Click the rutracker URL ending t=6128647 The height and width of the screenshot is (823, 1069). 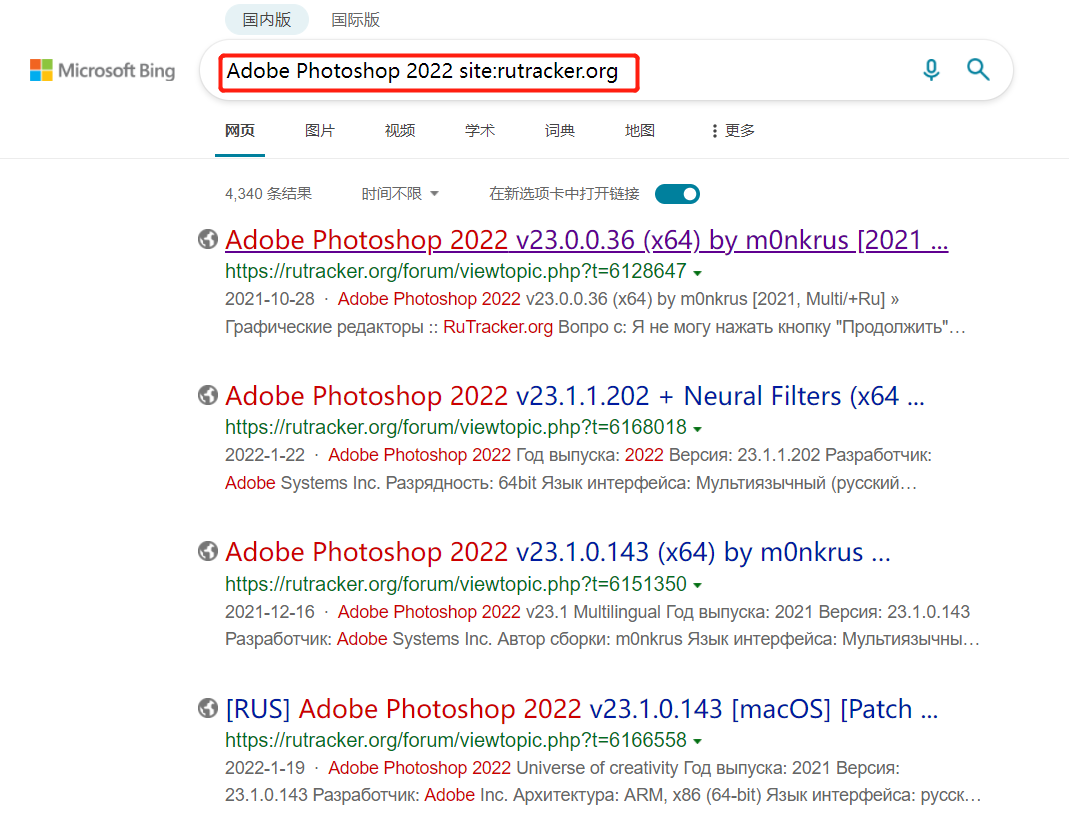click(x=455, y=271)
